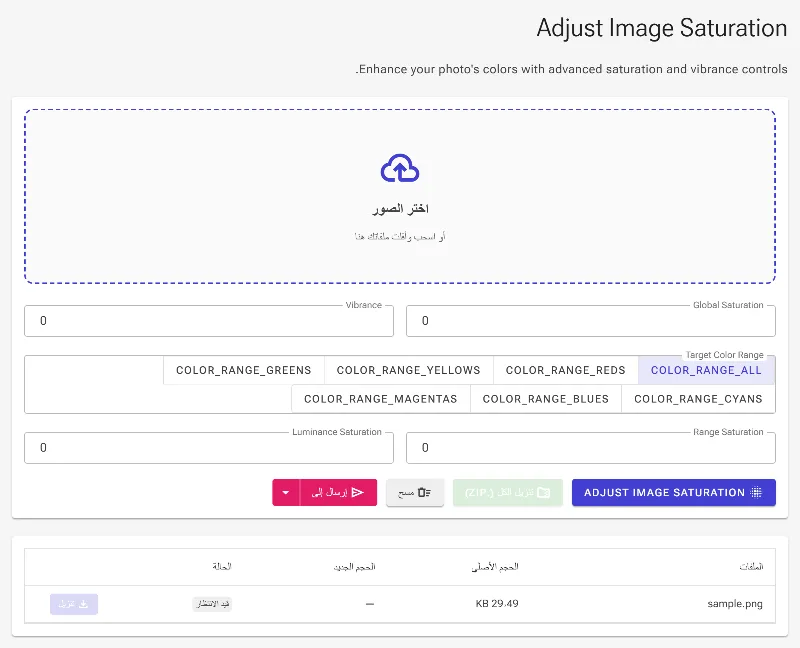This screenshot has width=800, height=648.
Task: Click the trash list icon on clear button
Action: tap(424, 492)
